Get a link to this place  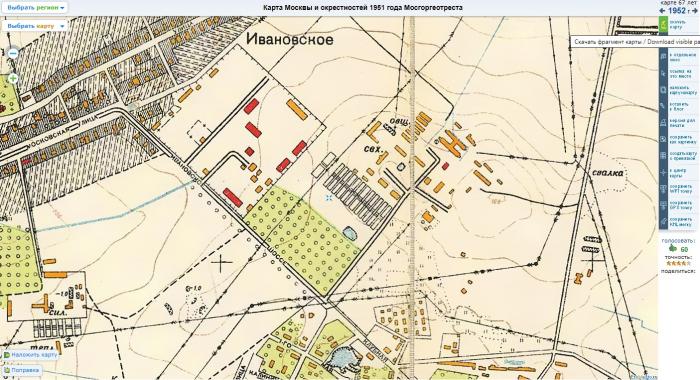(x=664, y=73)
